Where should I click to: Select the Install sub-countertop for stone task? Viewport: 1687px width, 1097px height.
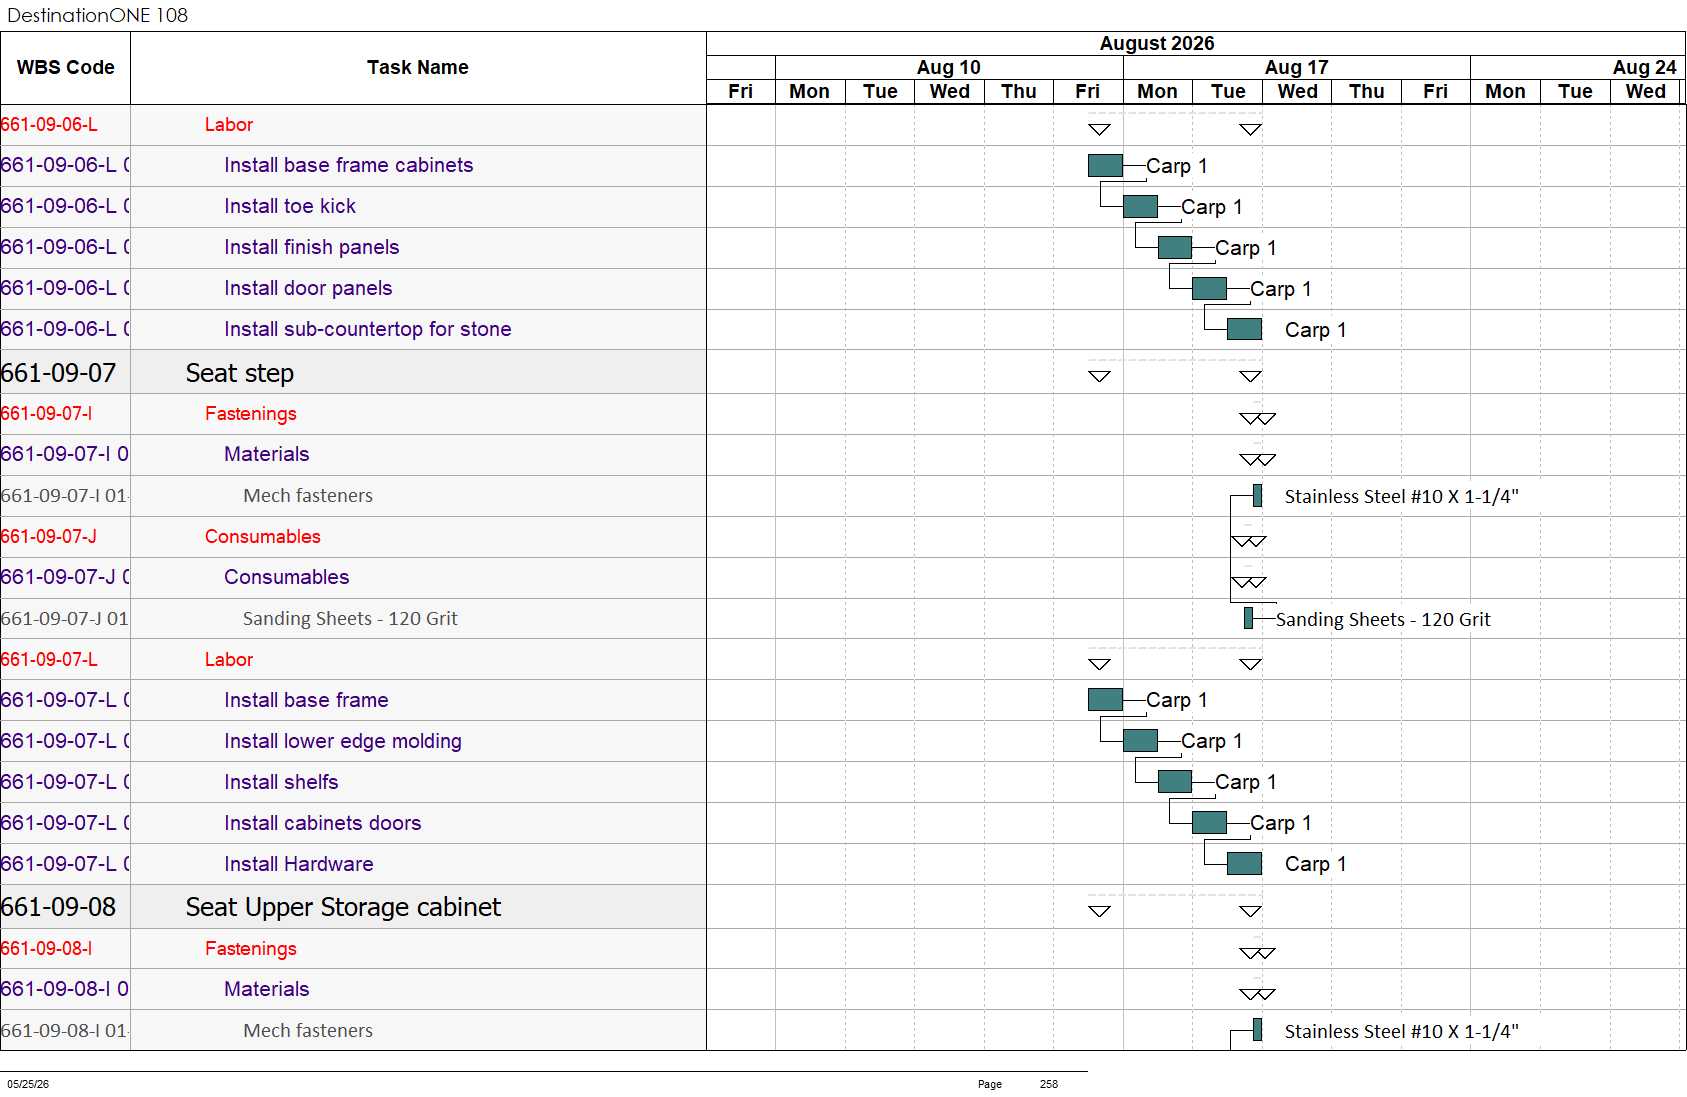(367, 329)
